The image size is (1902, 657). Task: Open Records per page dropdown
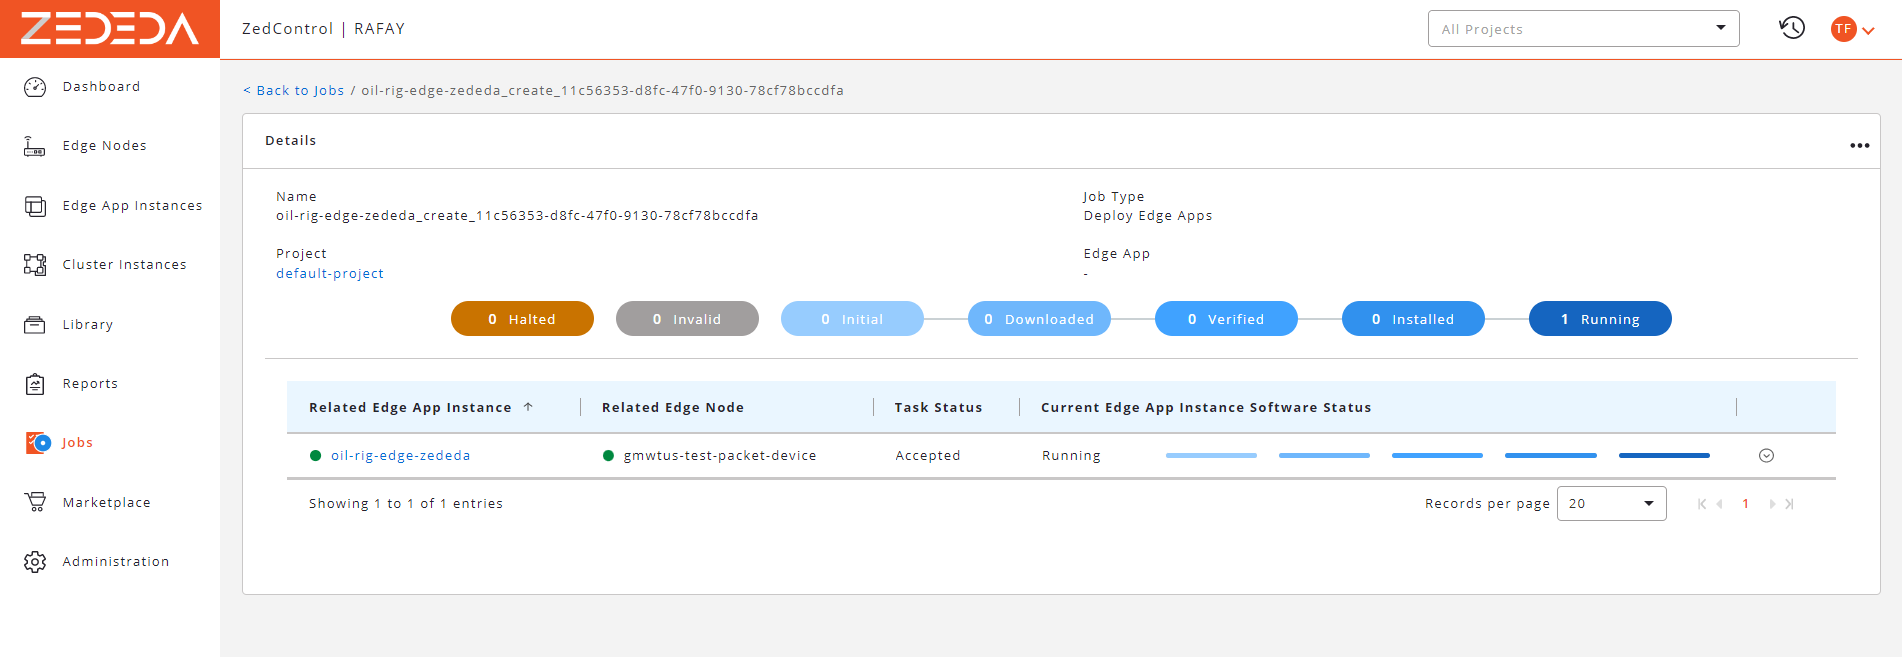[x=1611, y=504]
